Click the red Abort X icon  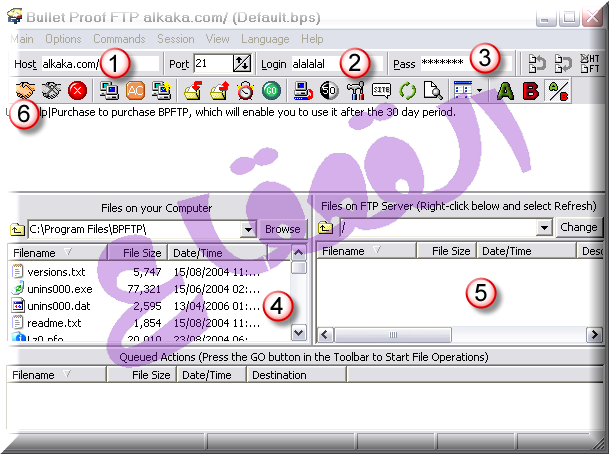[x=77, y=91]
